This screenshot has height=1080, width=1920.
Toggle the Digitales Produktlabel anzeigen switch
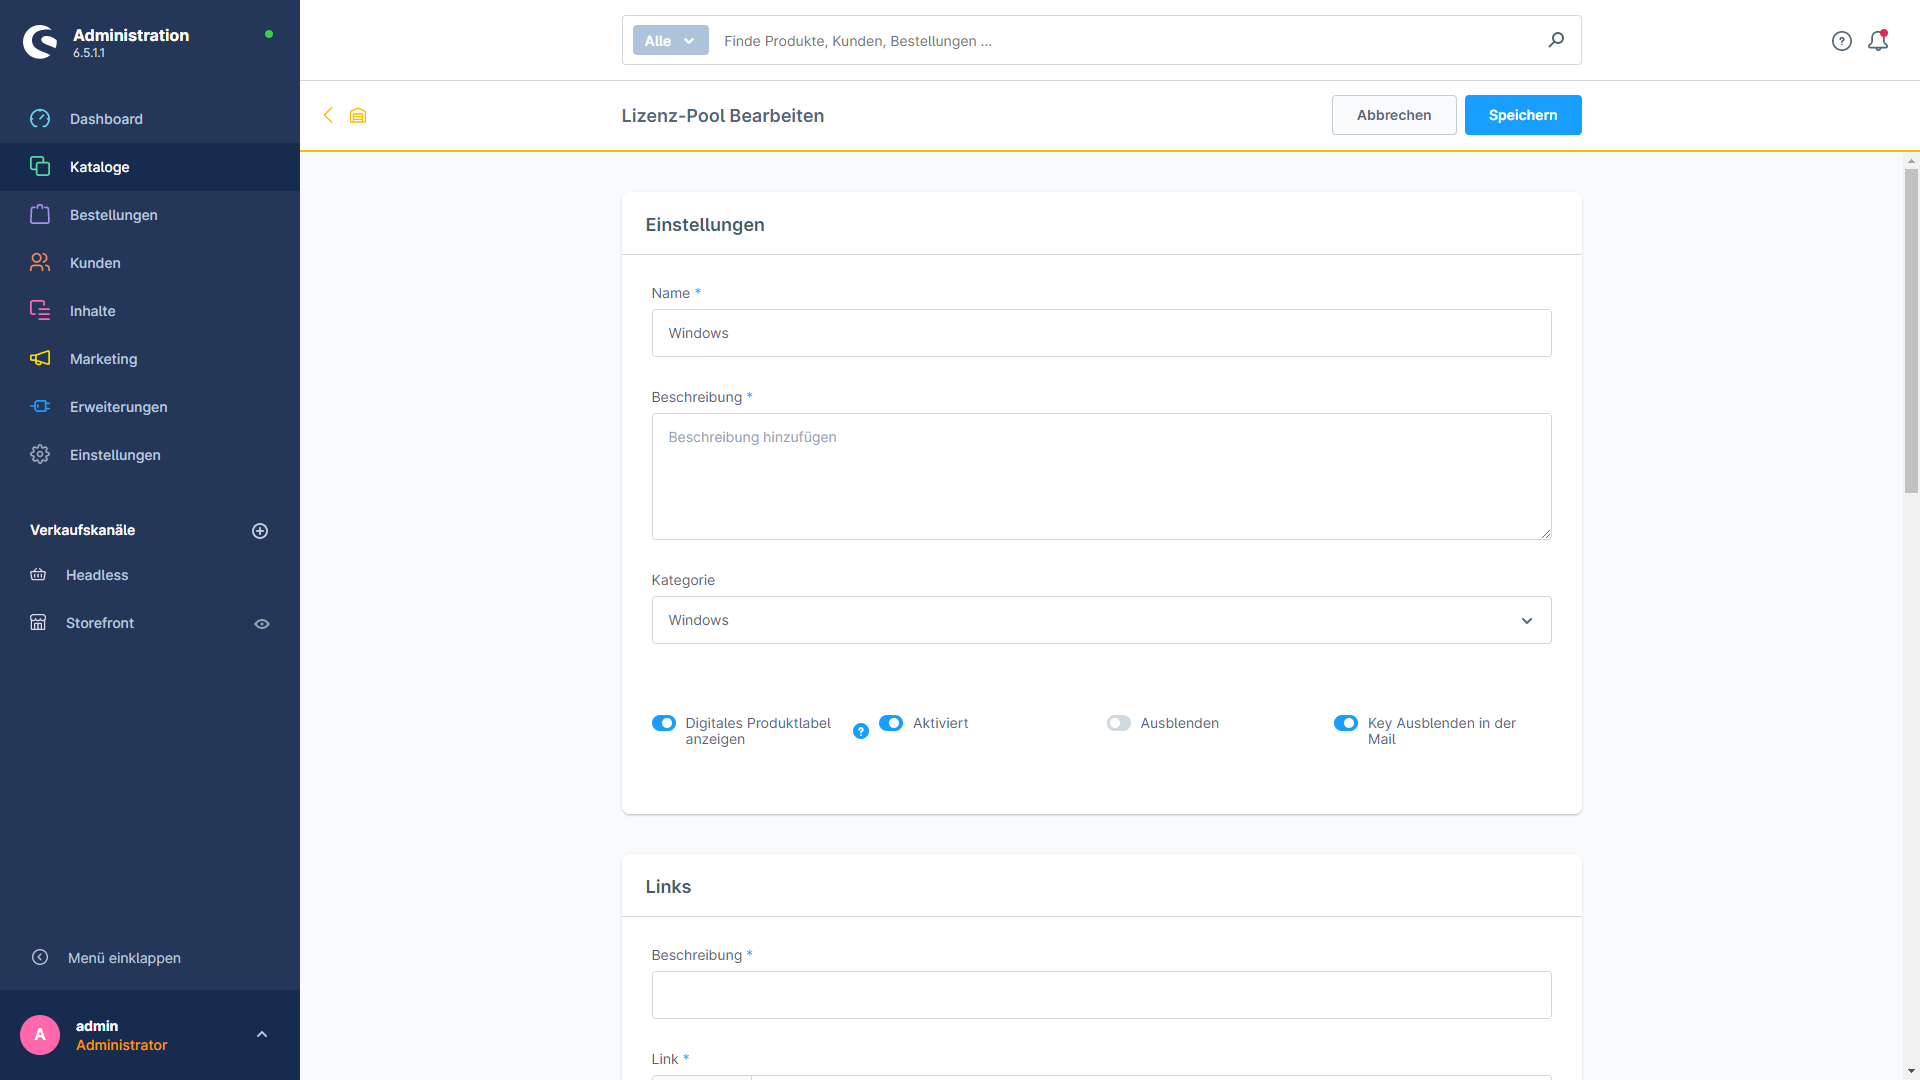pos(665,723)
